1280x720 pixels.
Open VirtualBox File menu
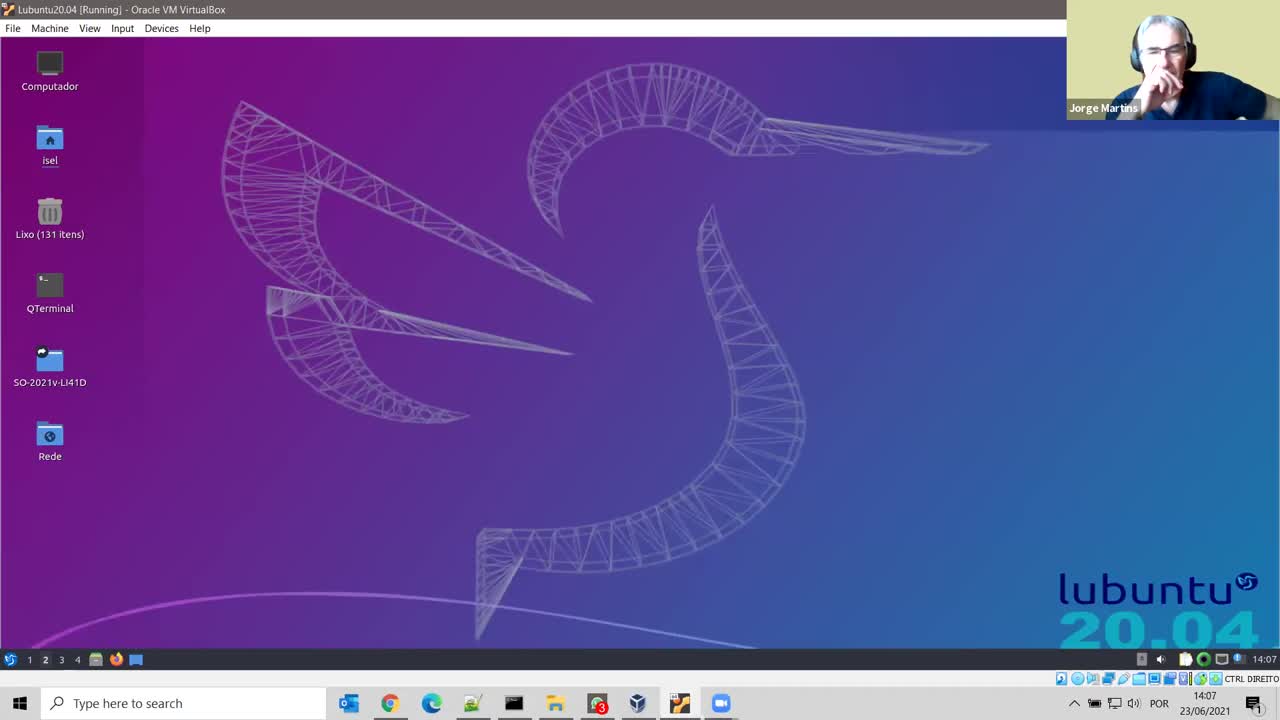coord(13,28)
